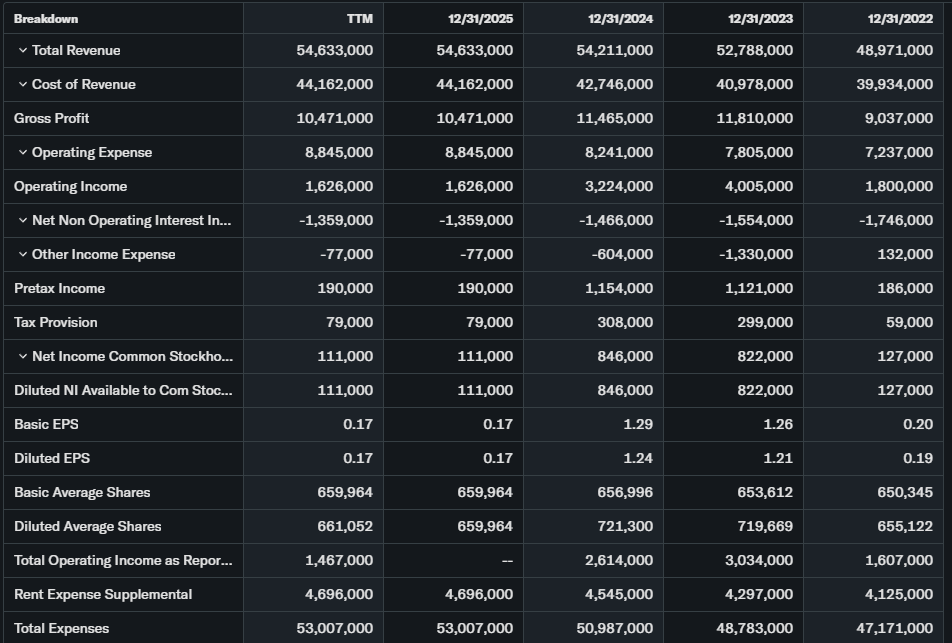This screenshot has width=952, height=643.
Task: Expand the Other Income Expense chevron
Action: [x=22, y=254]
